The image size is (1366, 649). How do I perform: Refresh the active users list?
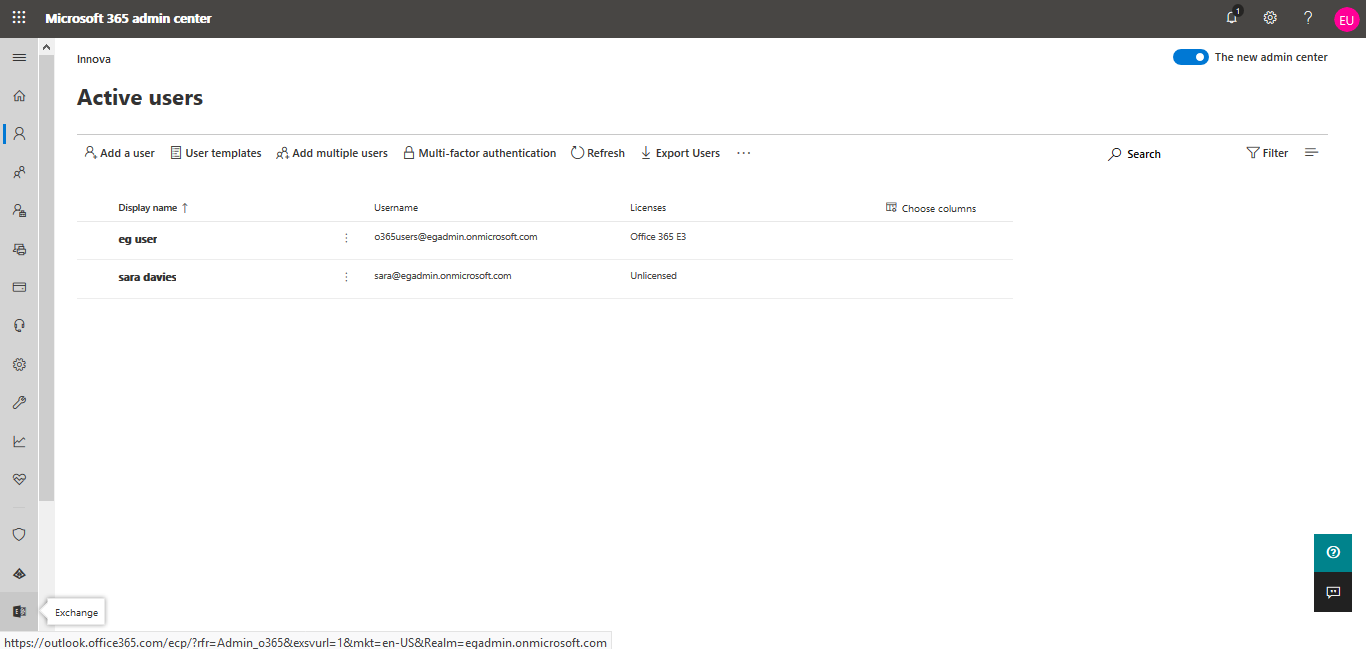click(x=598, y=153)
